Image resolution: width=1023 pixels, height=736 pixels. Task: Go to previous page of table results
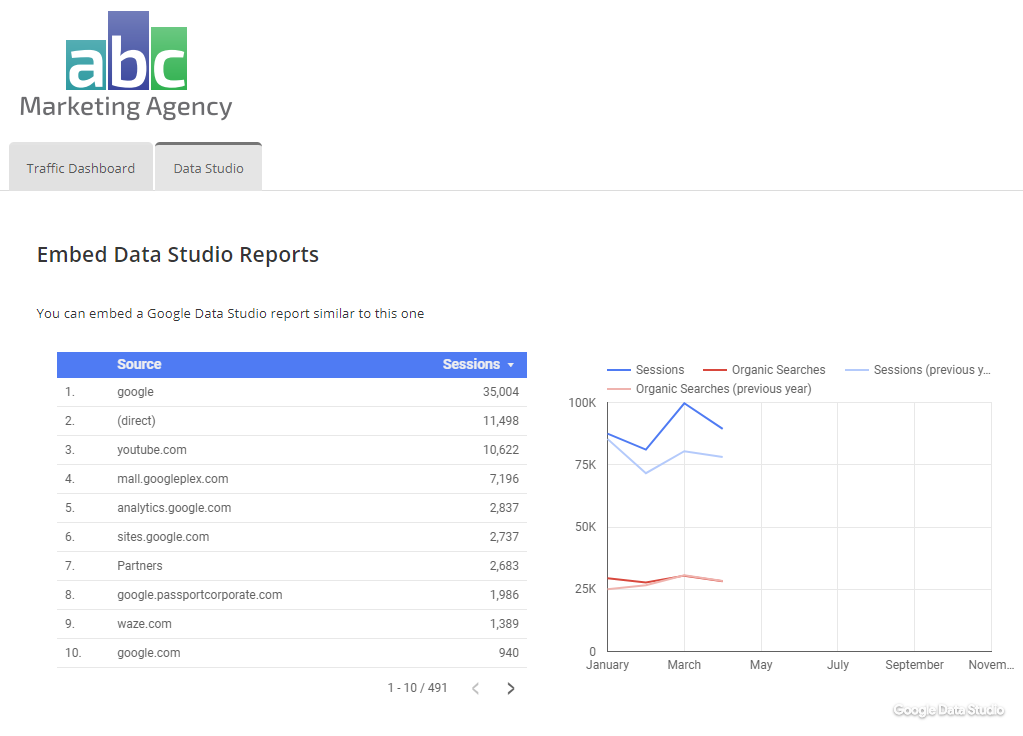coord(476,688)
